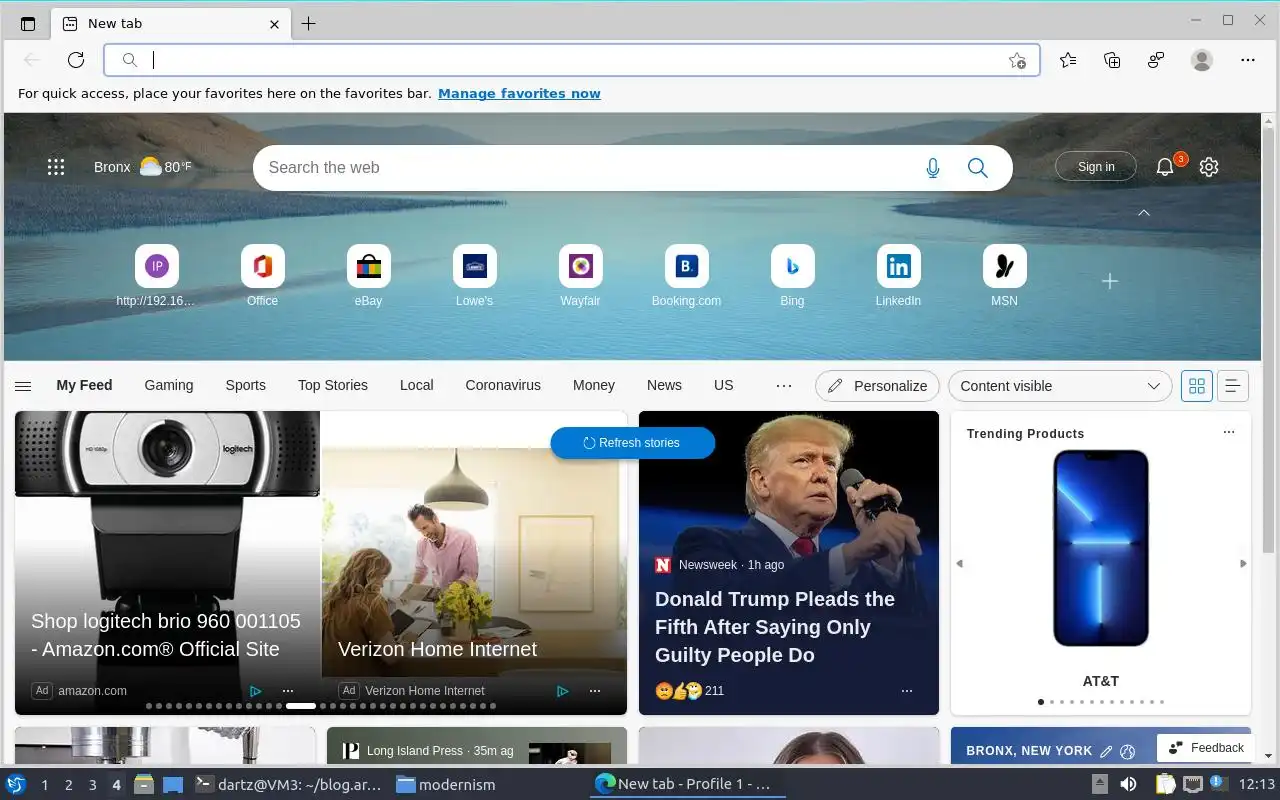
Task: Open a new tab with plus button
Action: [309, 24]
